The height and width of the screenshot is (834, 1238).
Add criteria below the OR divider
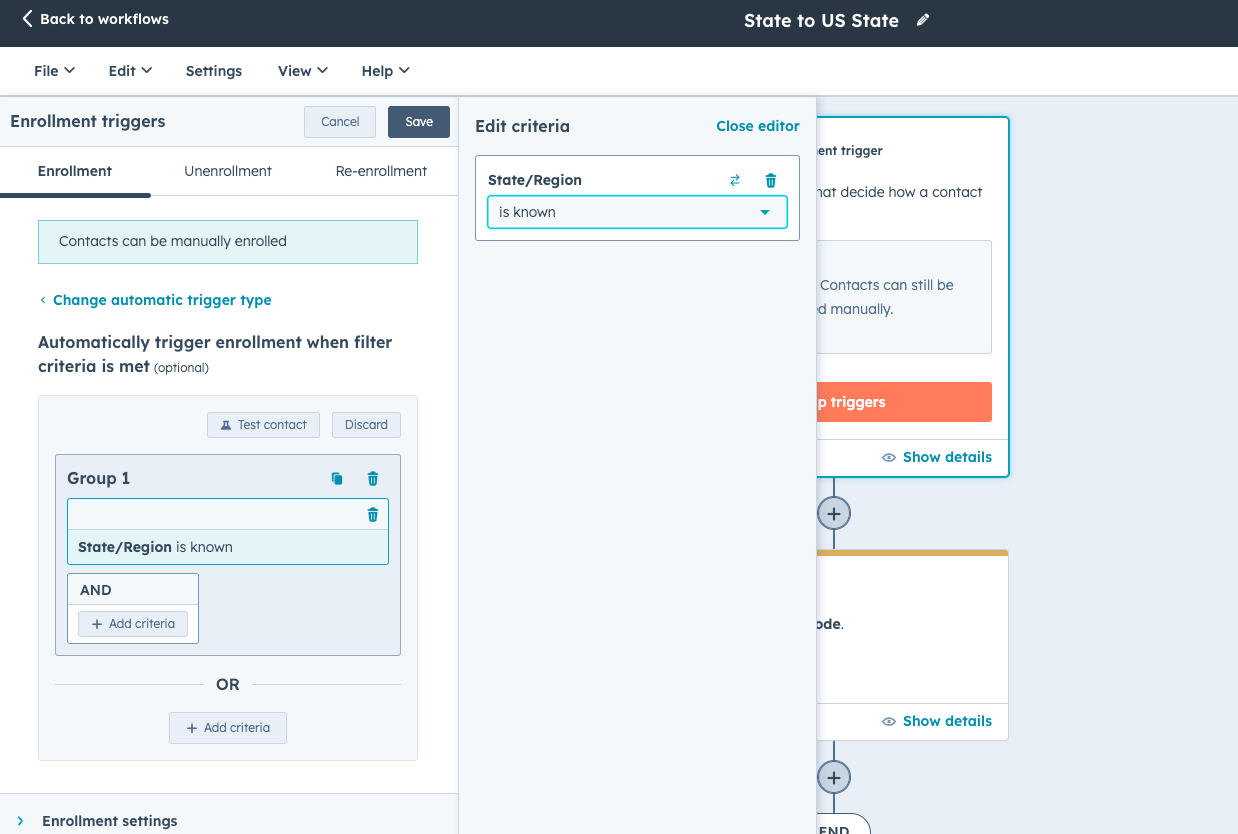(x=228, y=728)
